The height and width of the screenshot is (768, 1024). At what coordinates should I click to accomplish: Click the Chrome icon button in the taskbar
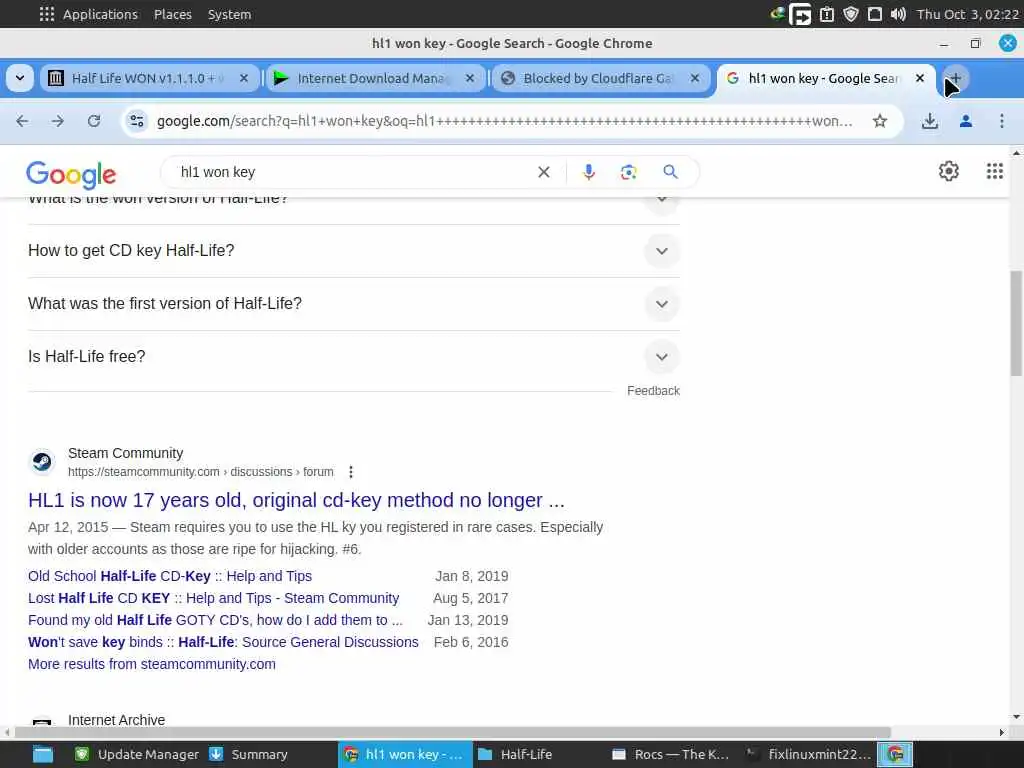[x=894, y=754]
